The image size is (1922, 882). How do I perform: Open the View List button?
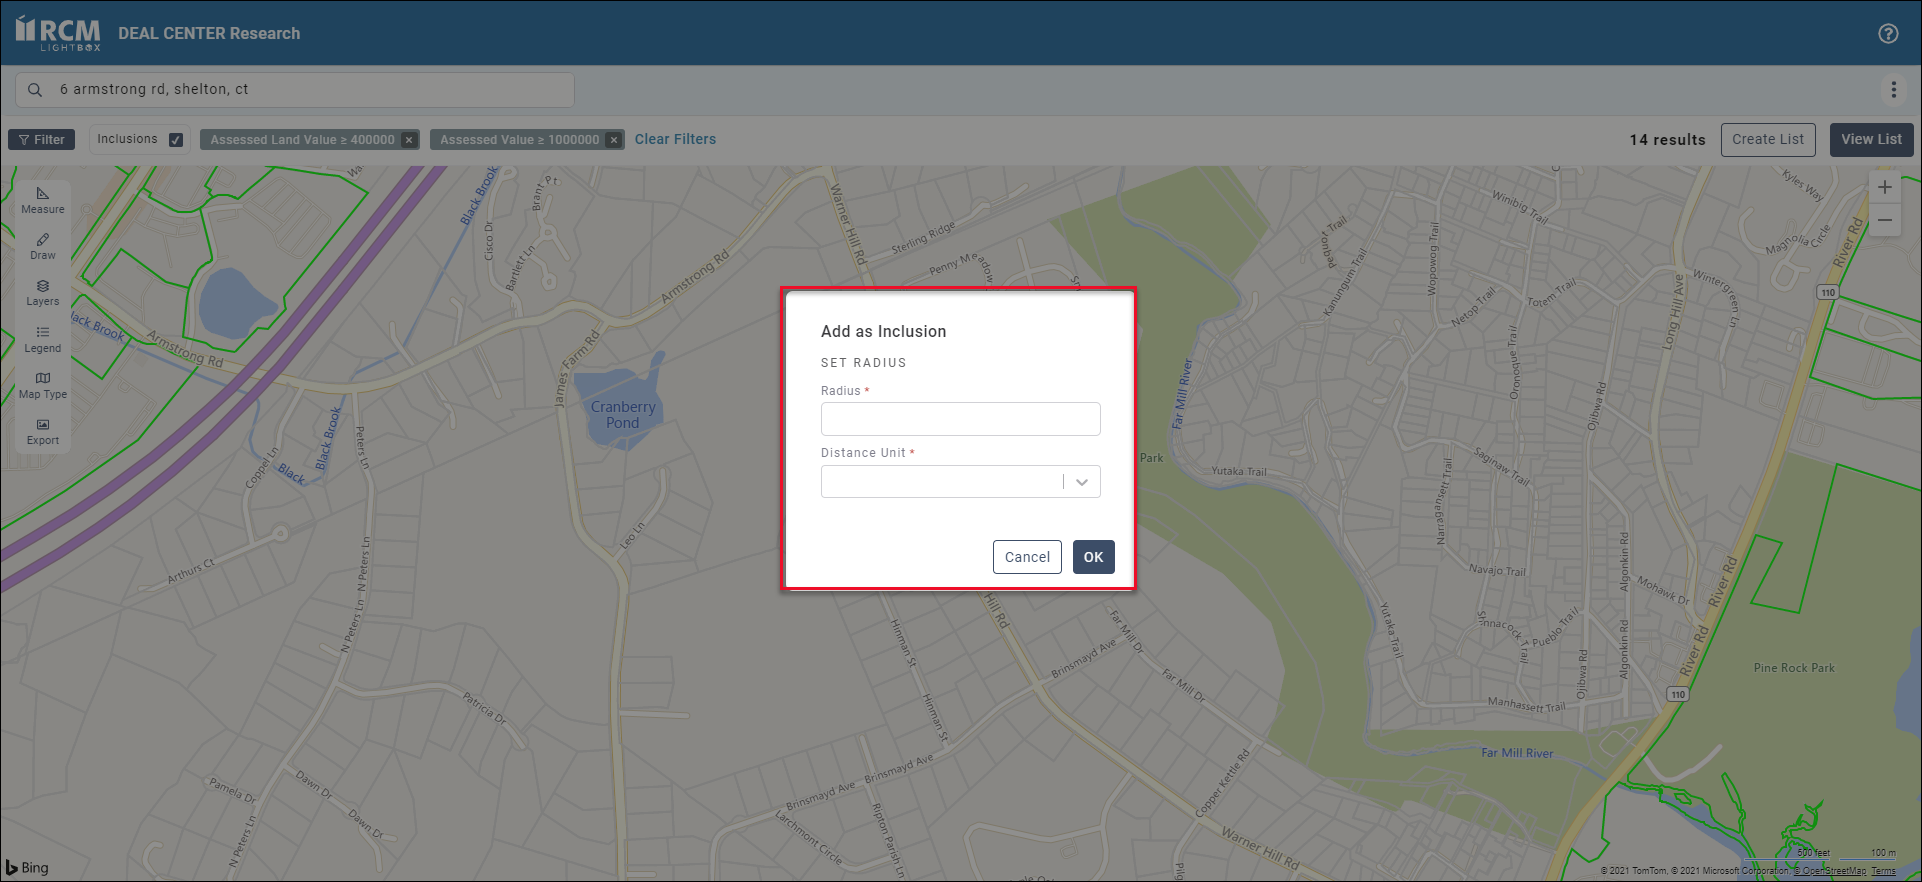click(1871, 139)
